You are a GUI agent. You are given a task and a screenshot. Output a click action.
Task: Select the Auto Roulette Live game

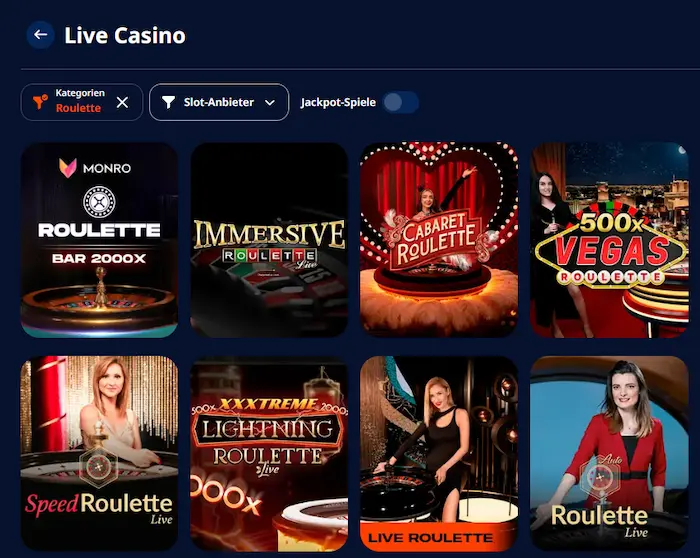point(609,453)
